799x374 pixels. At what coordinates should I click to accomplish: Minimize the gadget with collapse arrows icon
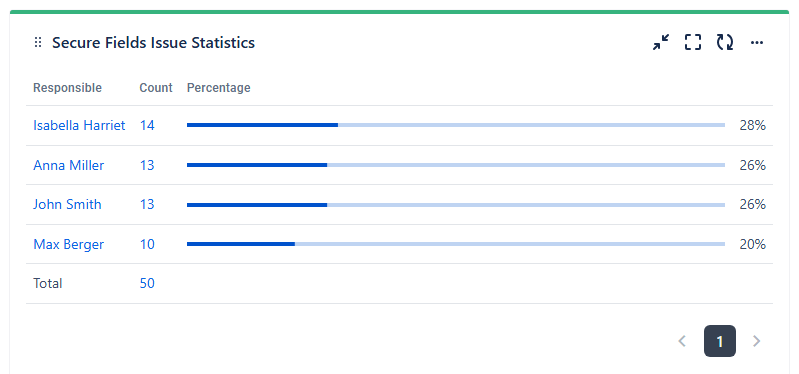coord(661,42)
